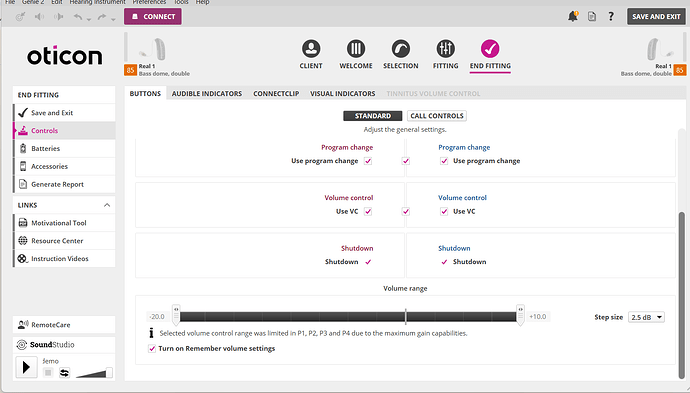
Task: Click the notifications bell icon
Action: click(x=573, y=16)
